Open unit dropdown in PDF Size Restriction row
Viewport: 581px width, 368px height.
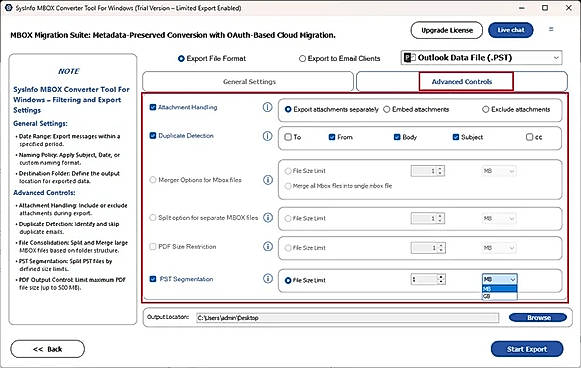pyautogui.click(x=499, y=248)
